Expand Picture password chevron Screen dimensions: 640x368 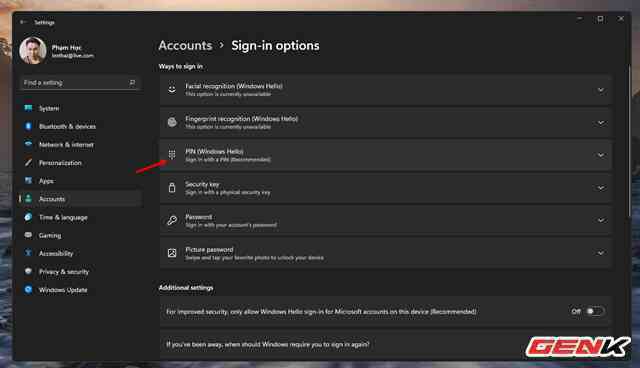[601, 253]
